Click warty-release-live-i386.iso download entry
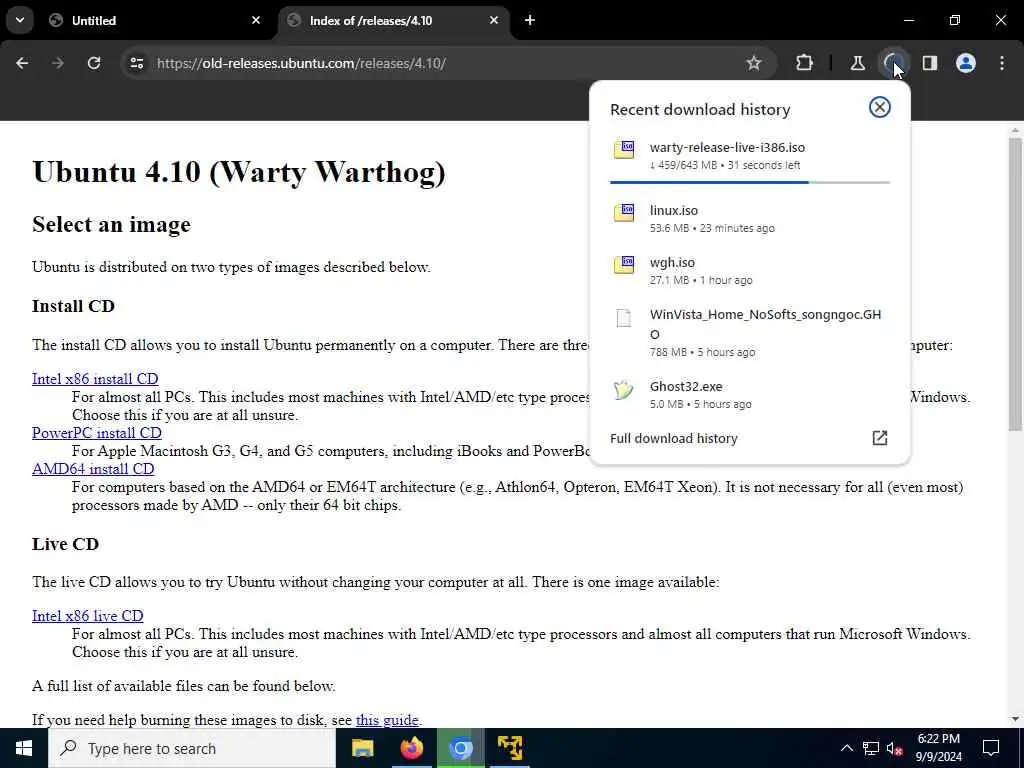This screenshot has width=1024, height=768. 750,157
